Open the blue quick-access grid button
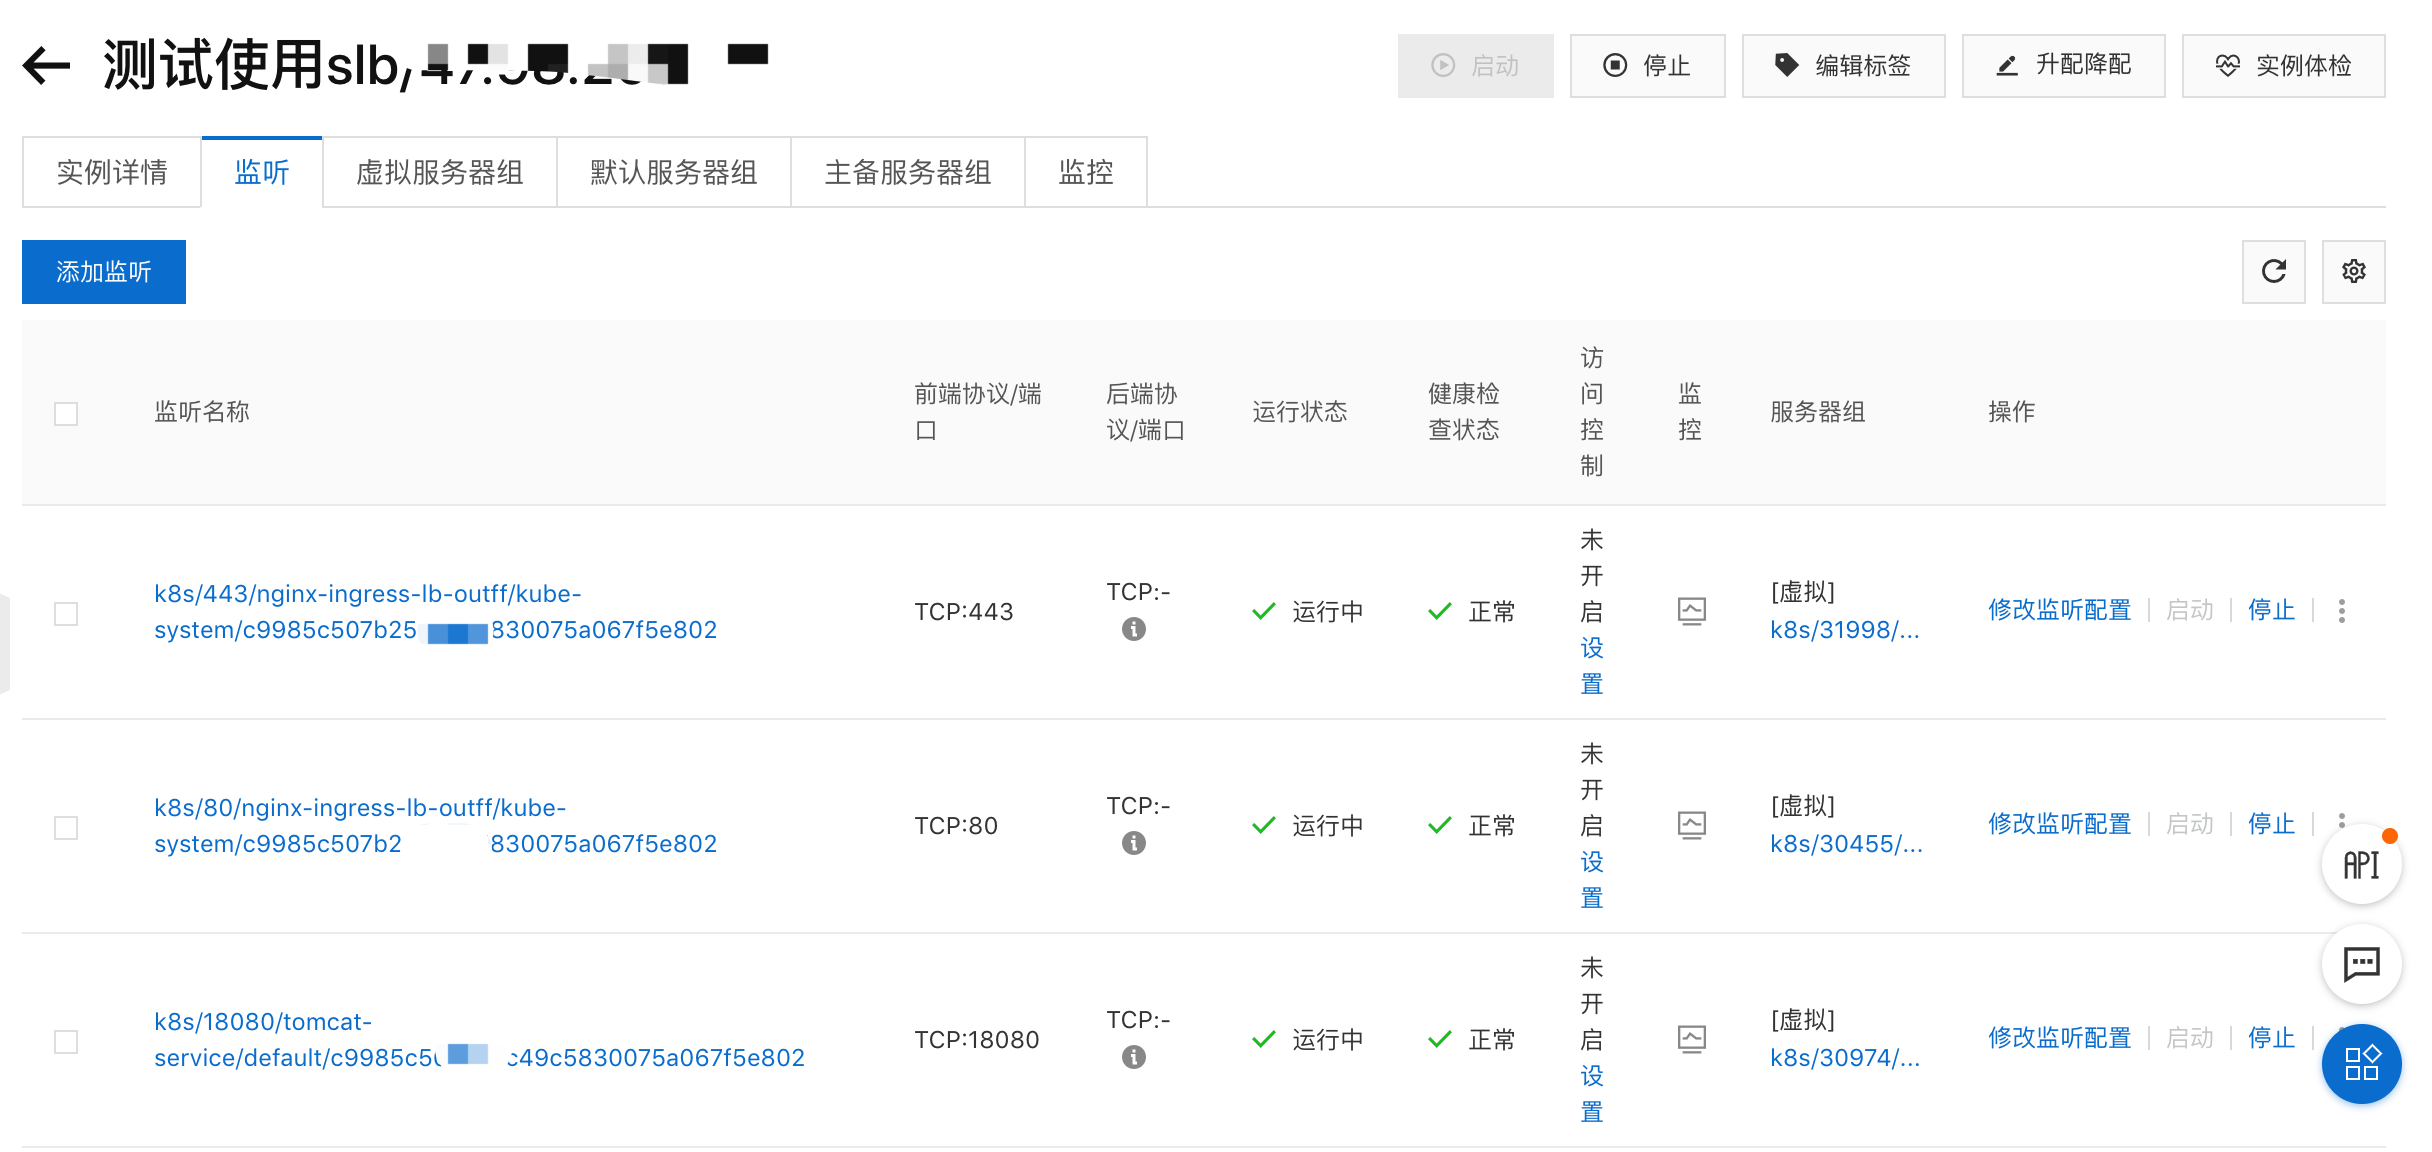The width and height of the screenshot is (2432, 1152). point(2361,1063)
